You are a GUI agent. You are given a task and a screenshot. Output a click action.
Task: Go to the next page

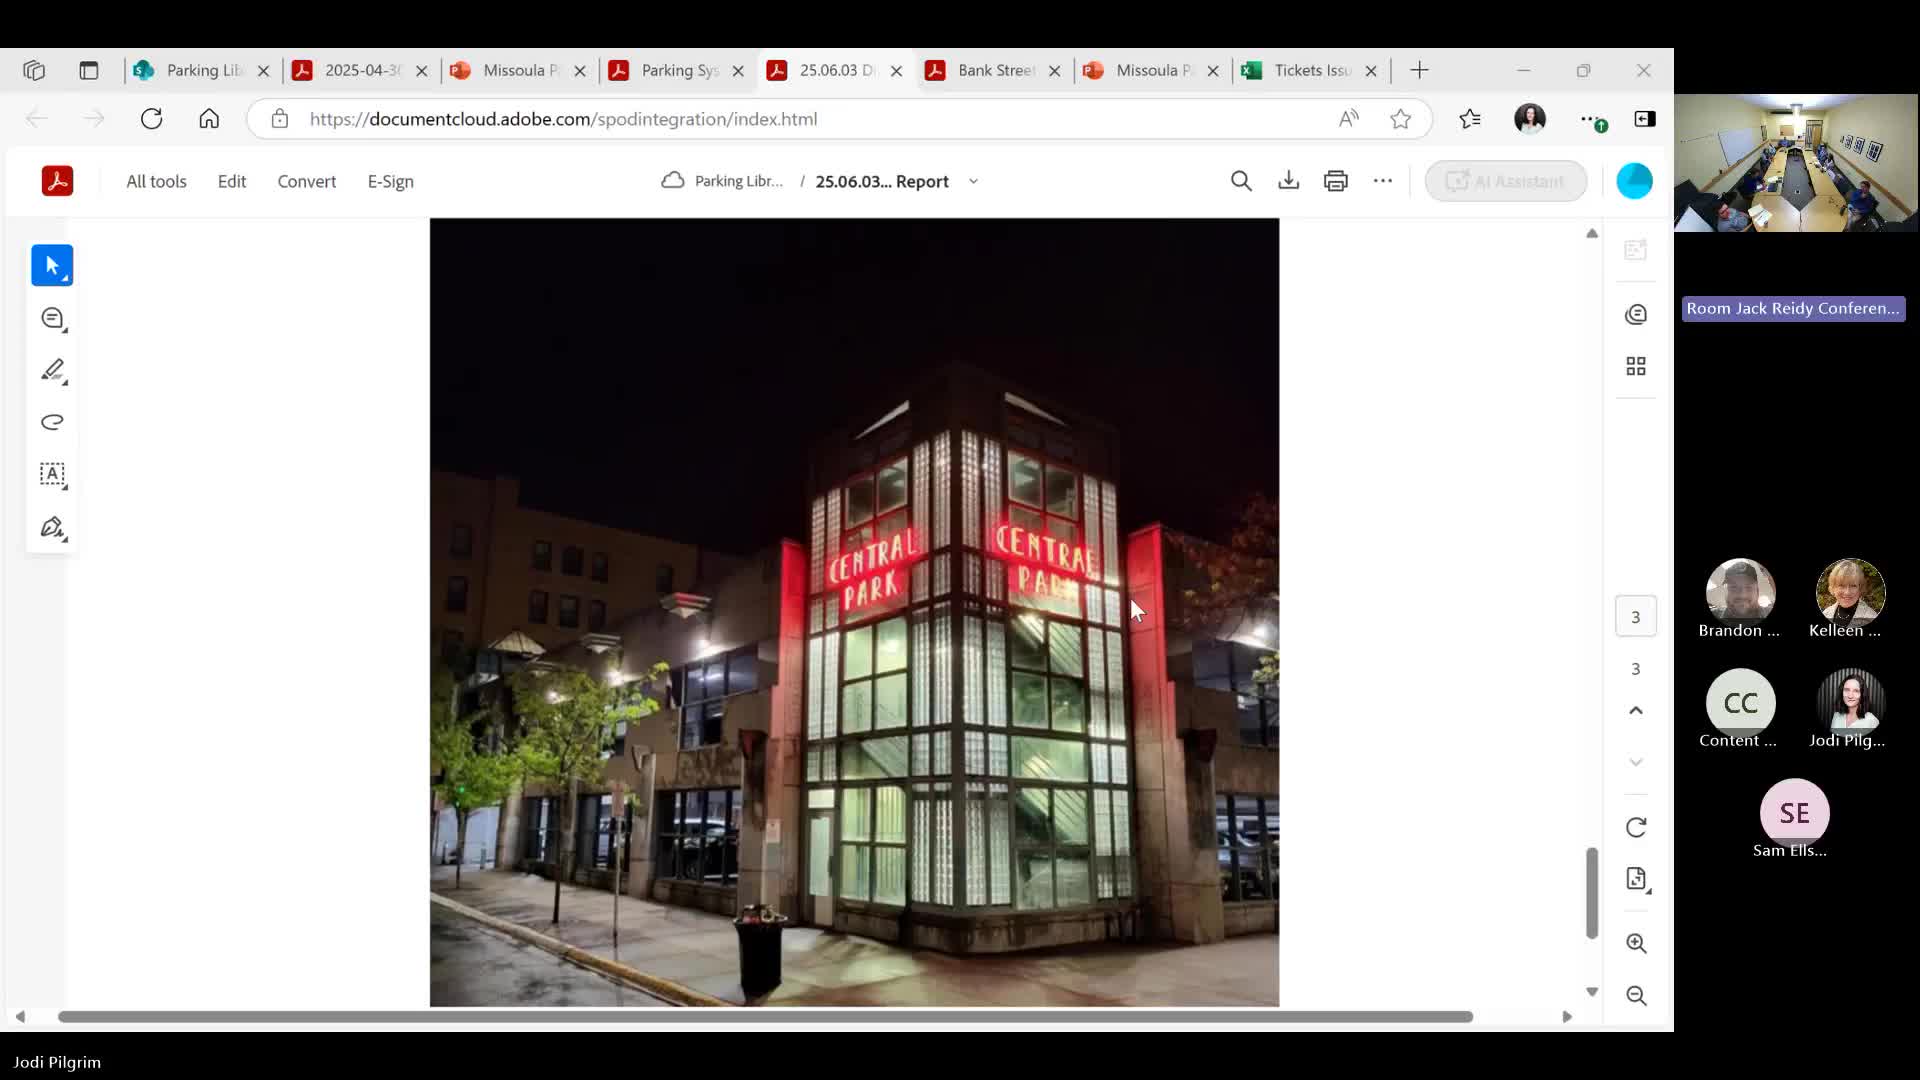click(1636, 762)
